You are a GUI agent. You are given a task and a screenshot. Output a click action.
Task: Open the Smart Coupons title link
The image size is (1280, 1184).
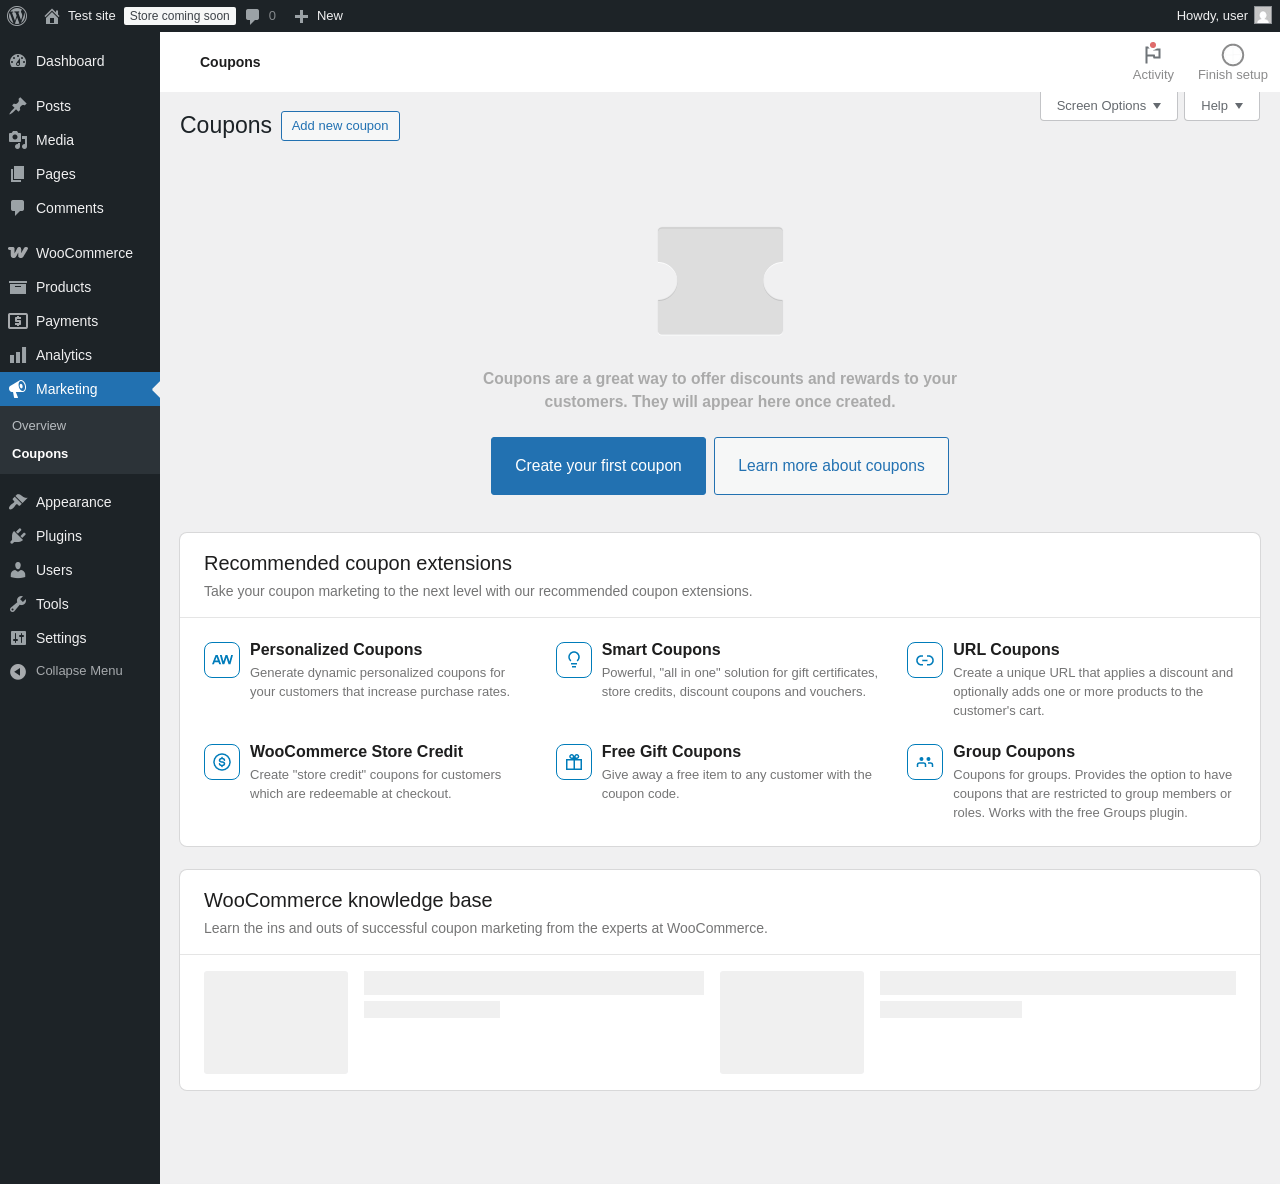point(661,650)
